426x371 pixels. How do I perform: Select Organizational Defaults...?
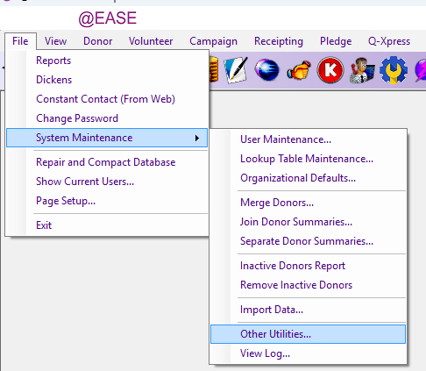308,178
